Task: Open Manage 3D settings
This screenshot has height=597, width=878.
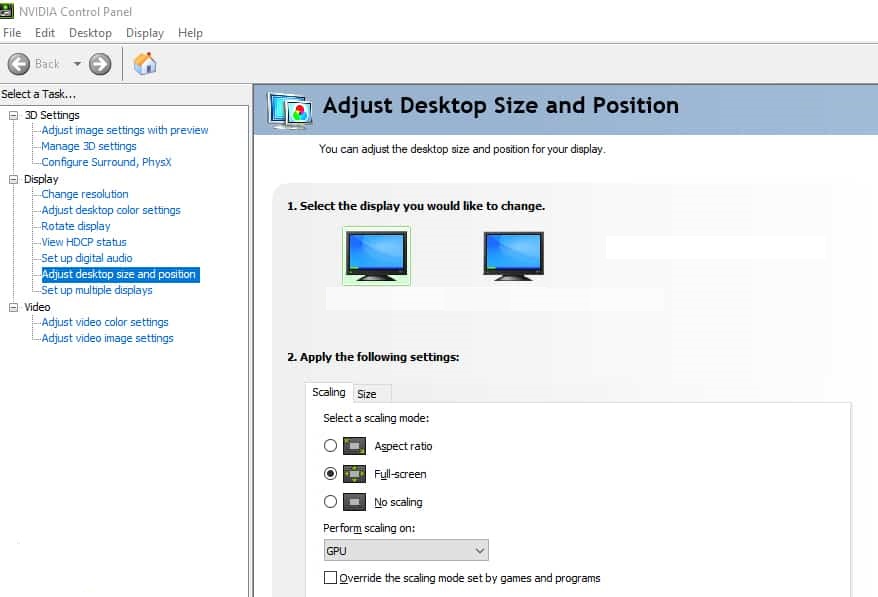Action: coord(89,146)
